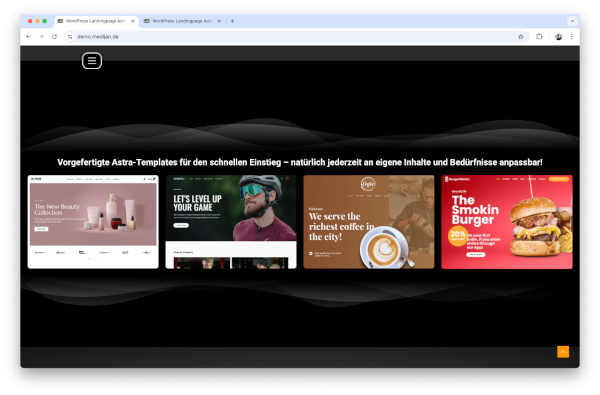The height and width of the screenshot is (395, 600).
Task: Open the Let's Level Up Your Game template
Action: (x=231, y=222)
